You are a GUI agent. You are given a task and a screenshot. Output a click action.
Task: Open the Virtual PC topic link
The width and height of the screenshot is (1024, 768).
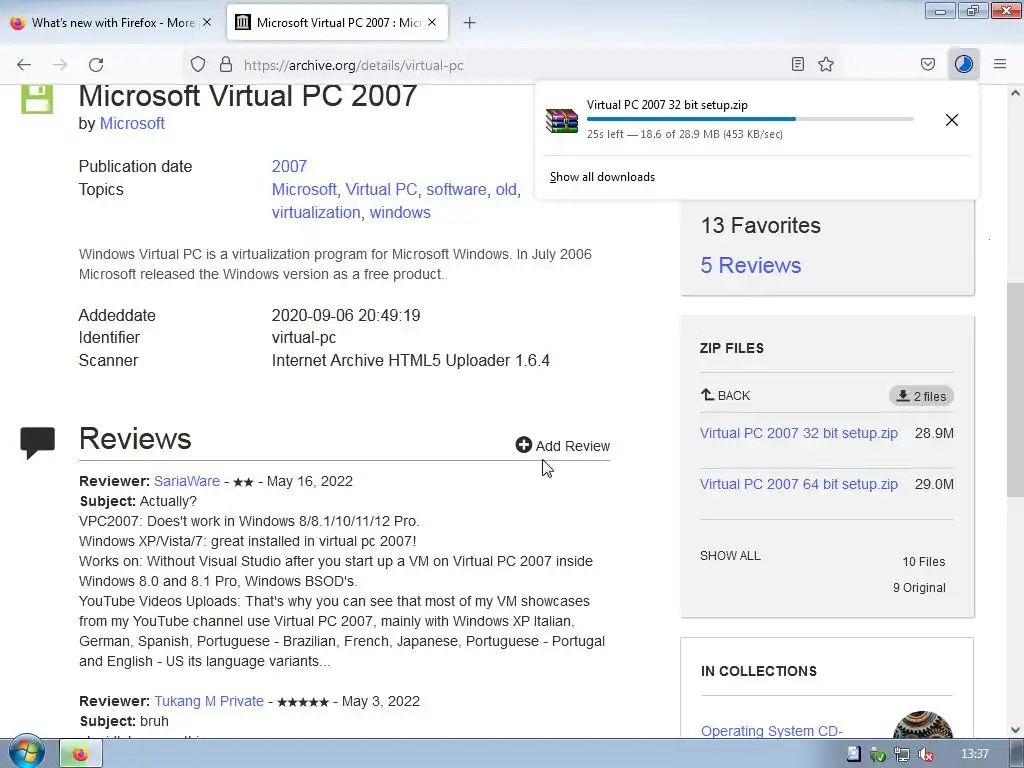click(381, 189)
